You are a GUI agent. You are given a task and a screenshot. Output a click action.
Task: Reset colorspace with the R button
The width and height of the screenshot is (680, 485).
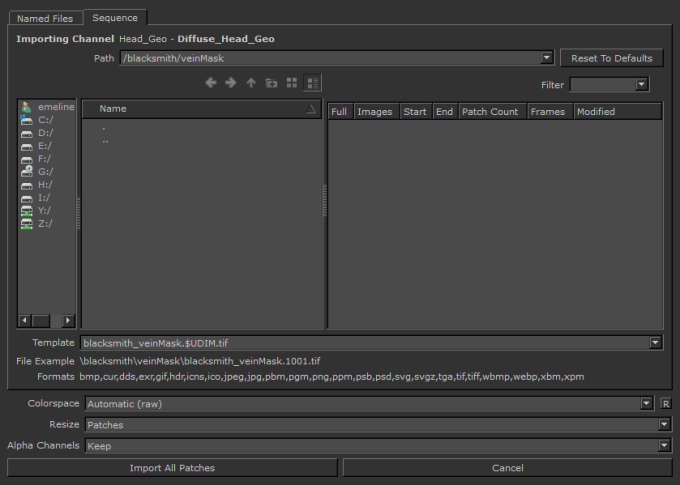click(x=666, y=404)
